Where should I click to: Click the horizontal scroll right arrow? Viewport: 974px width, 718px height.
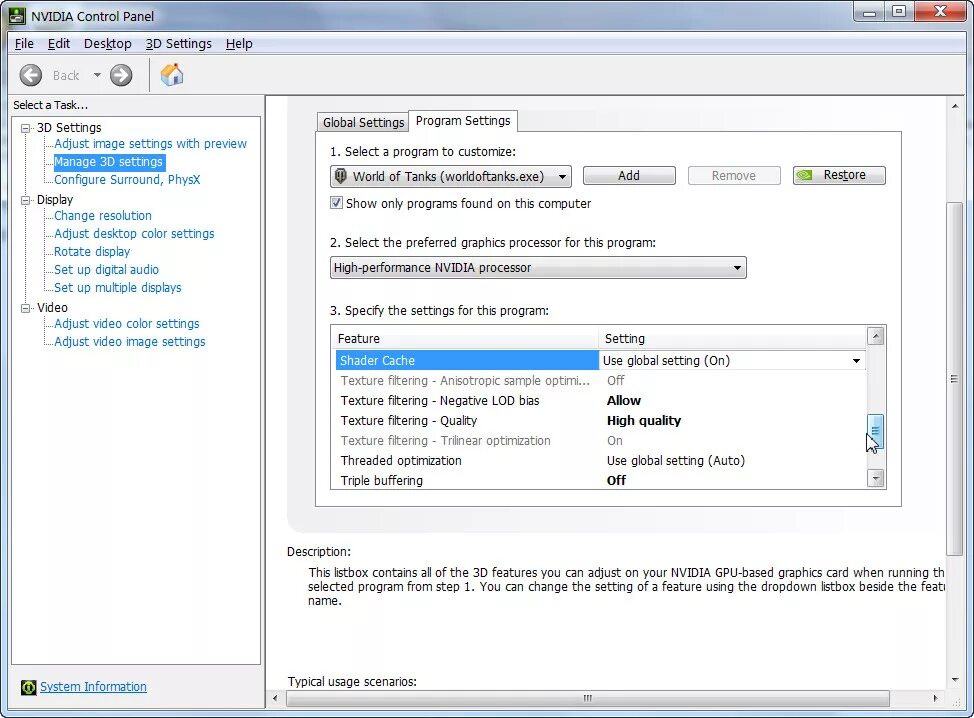[935, 698]
